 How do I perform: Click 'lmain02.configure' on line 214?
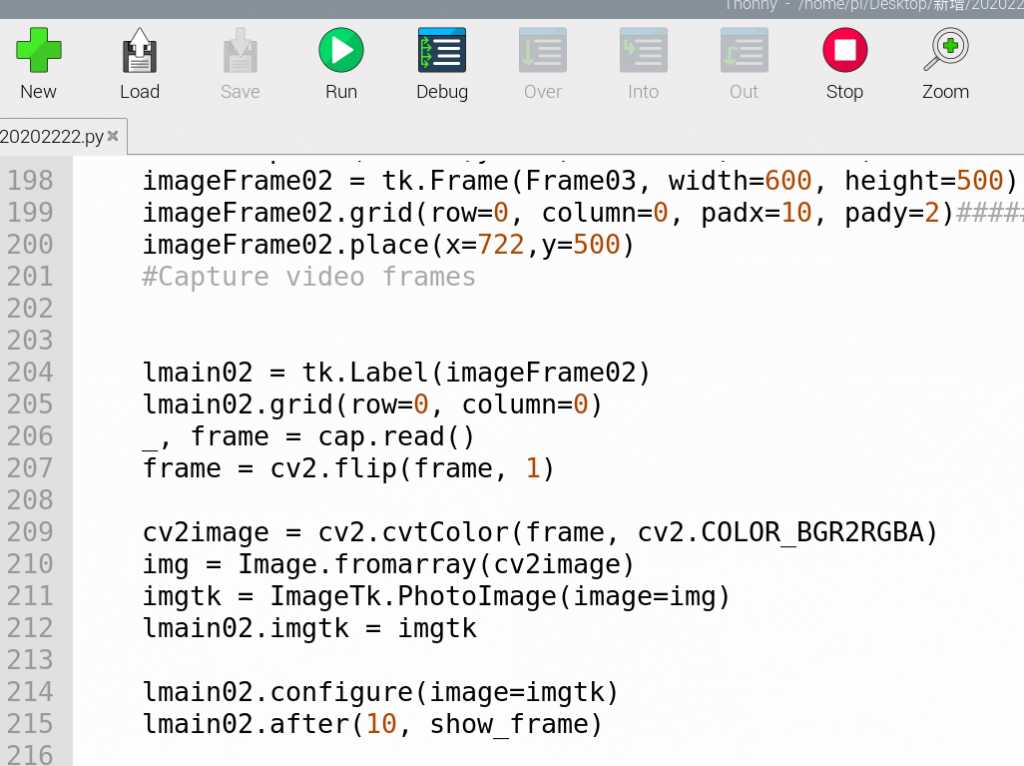(278, 692)
